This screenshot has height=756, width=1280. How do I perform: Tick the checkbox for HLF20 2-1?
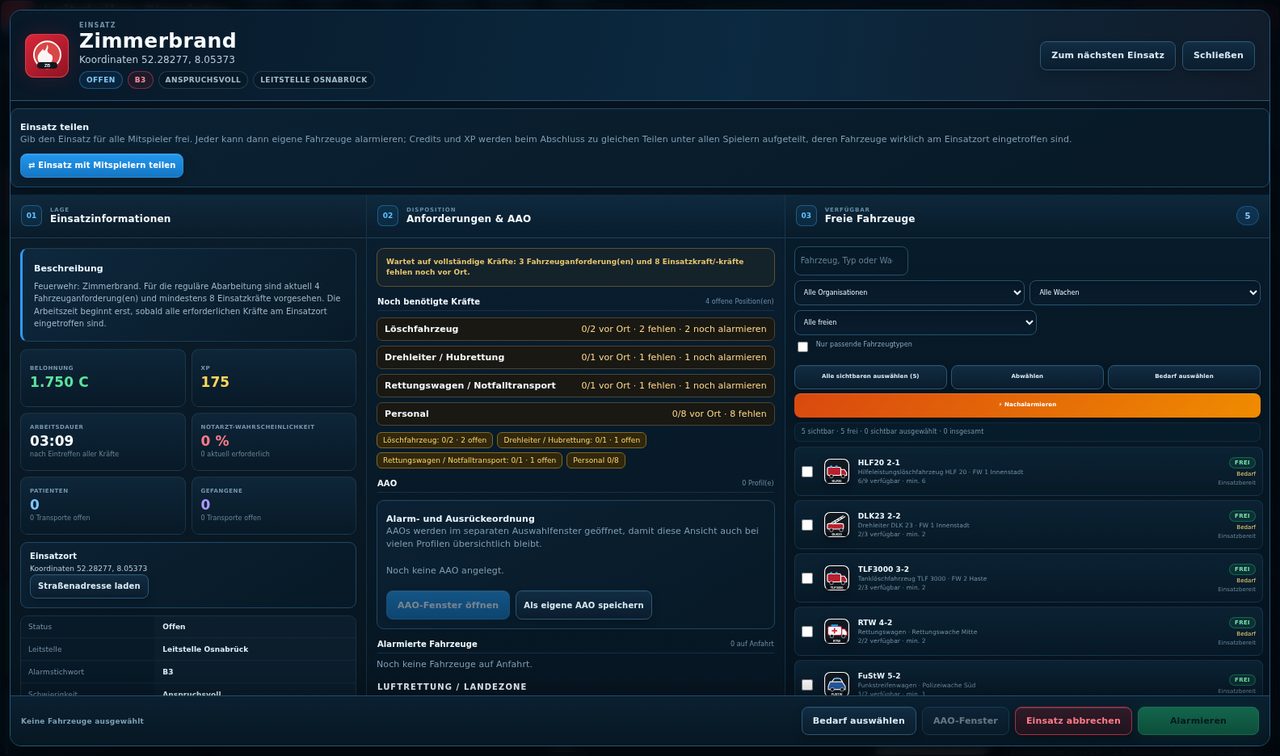tap(807, 472)
